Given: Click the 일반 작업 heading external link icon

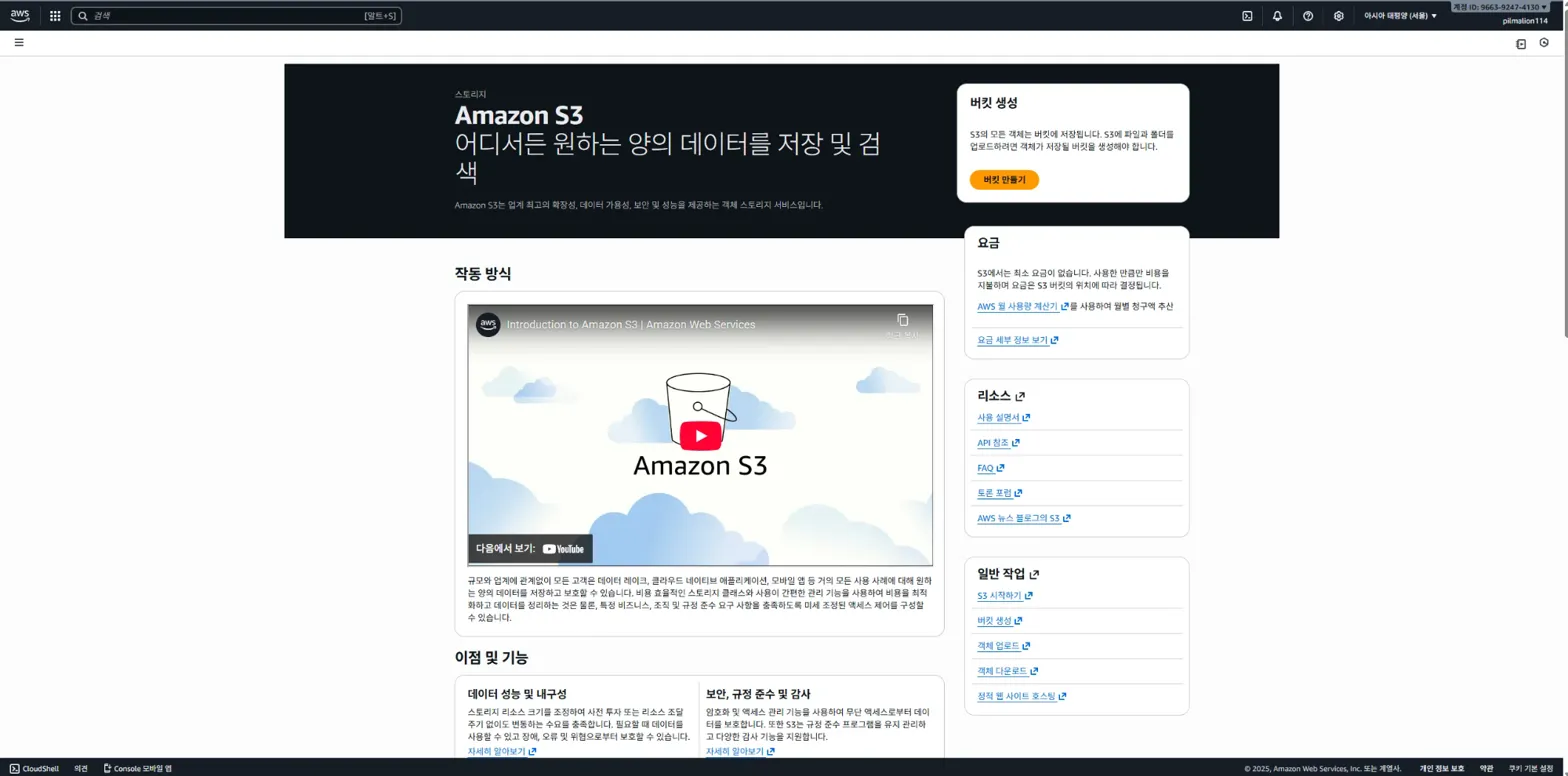Looking at the screenshot, I should 1034,575.
